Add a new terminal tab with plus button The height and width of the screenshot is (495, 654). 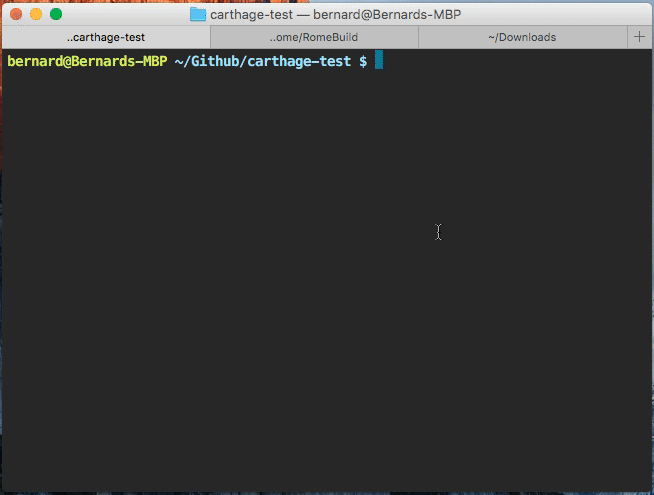(639, 37)
